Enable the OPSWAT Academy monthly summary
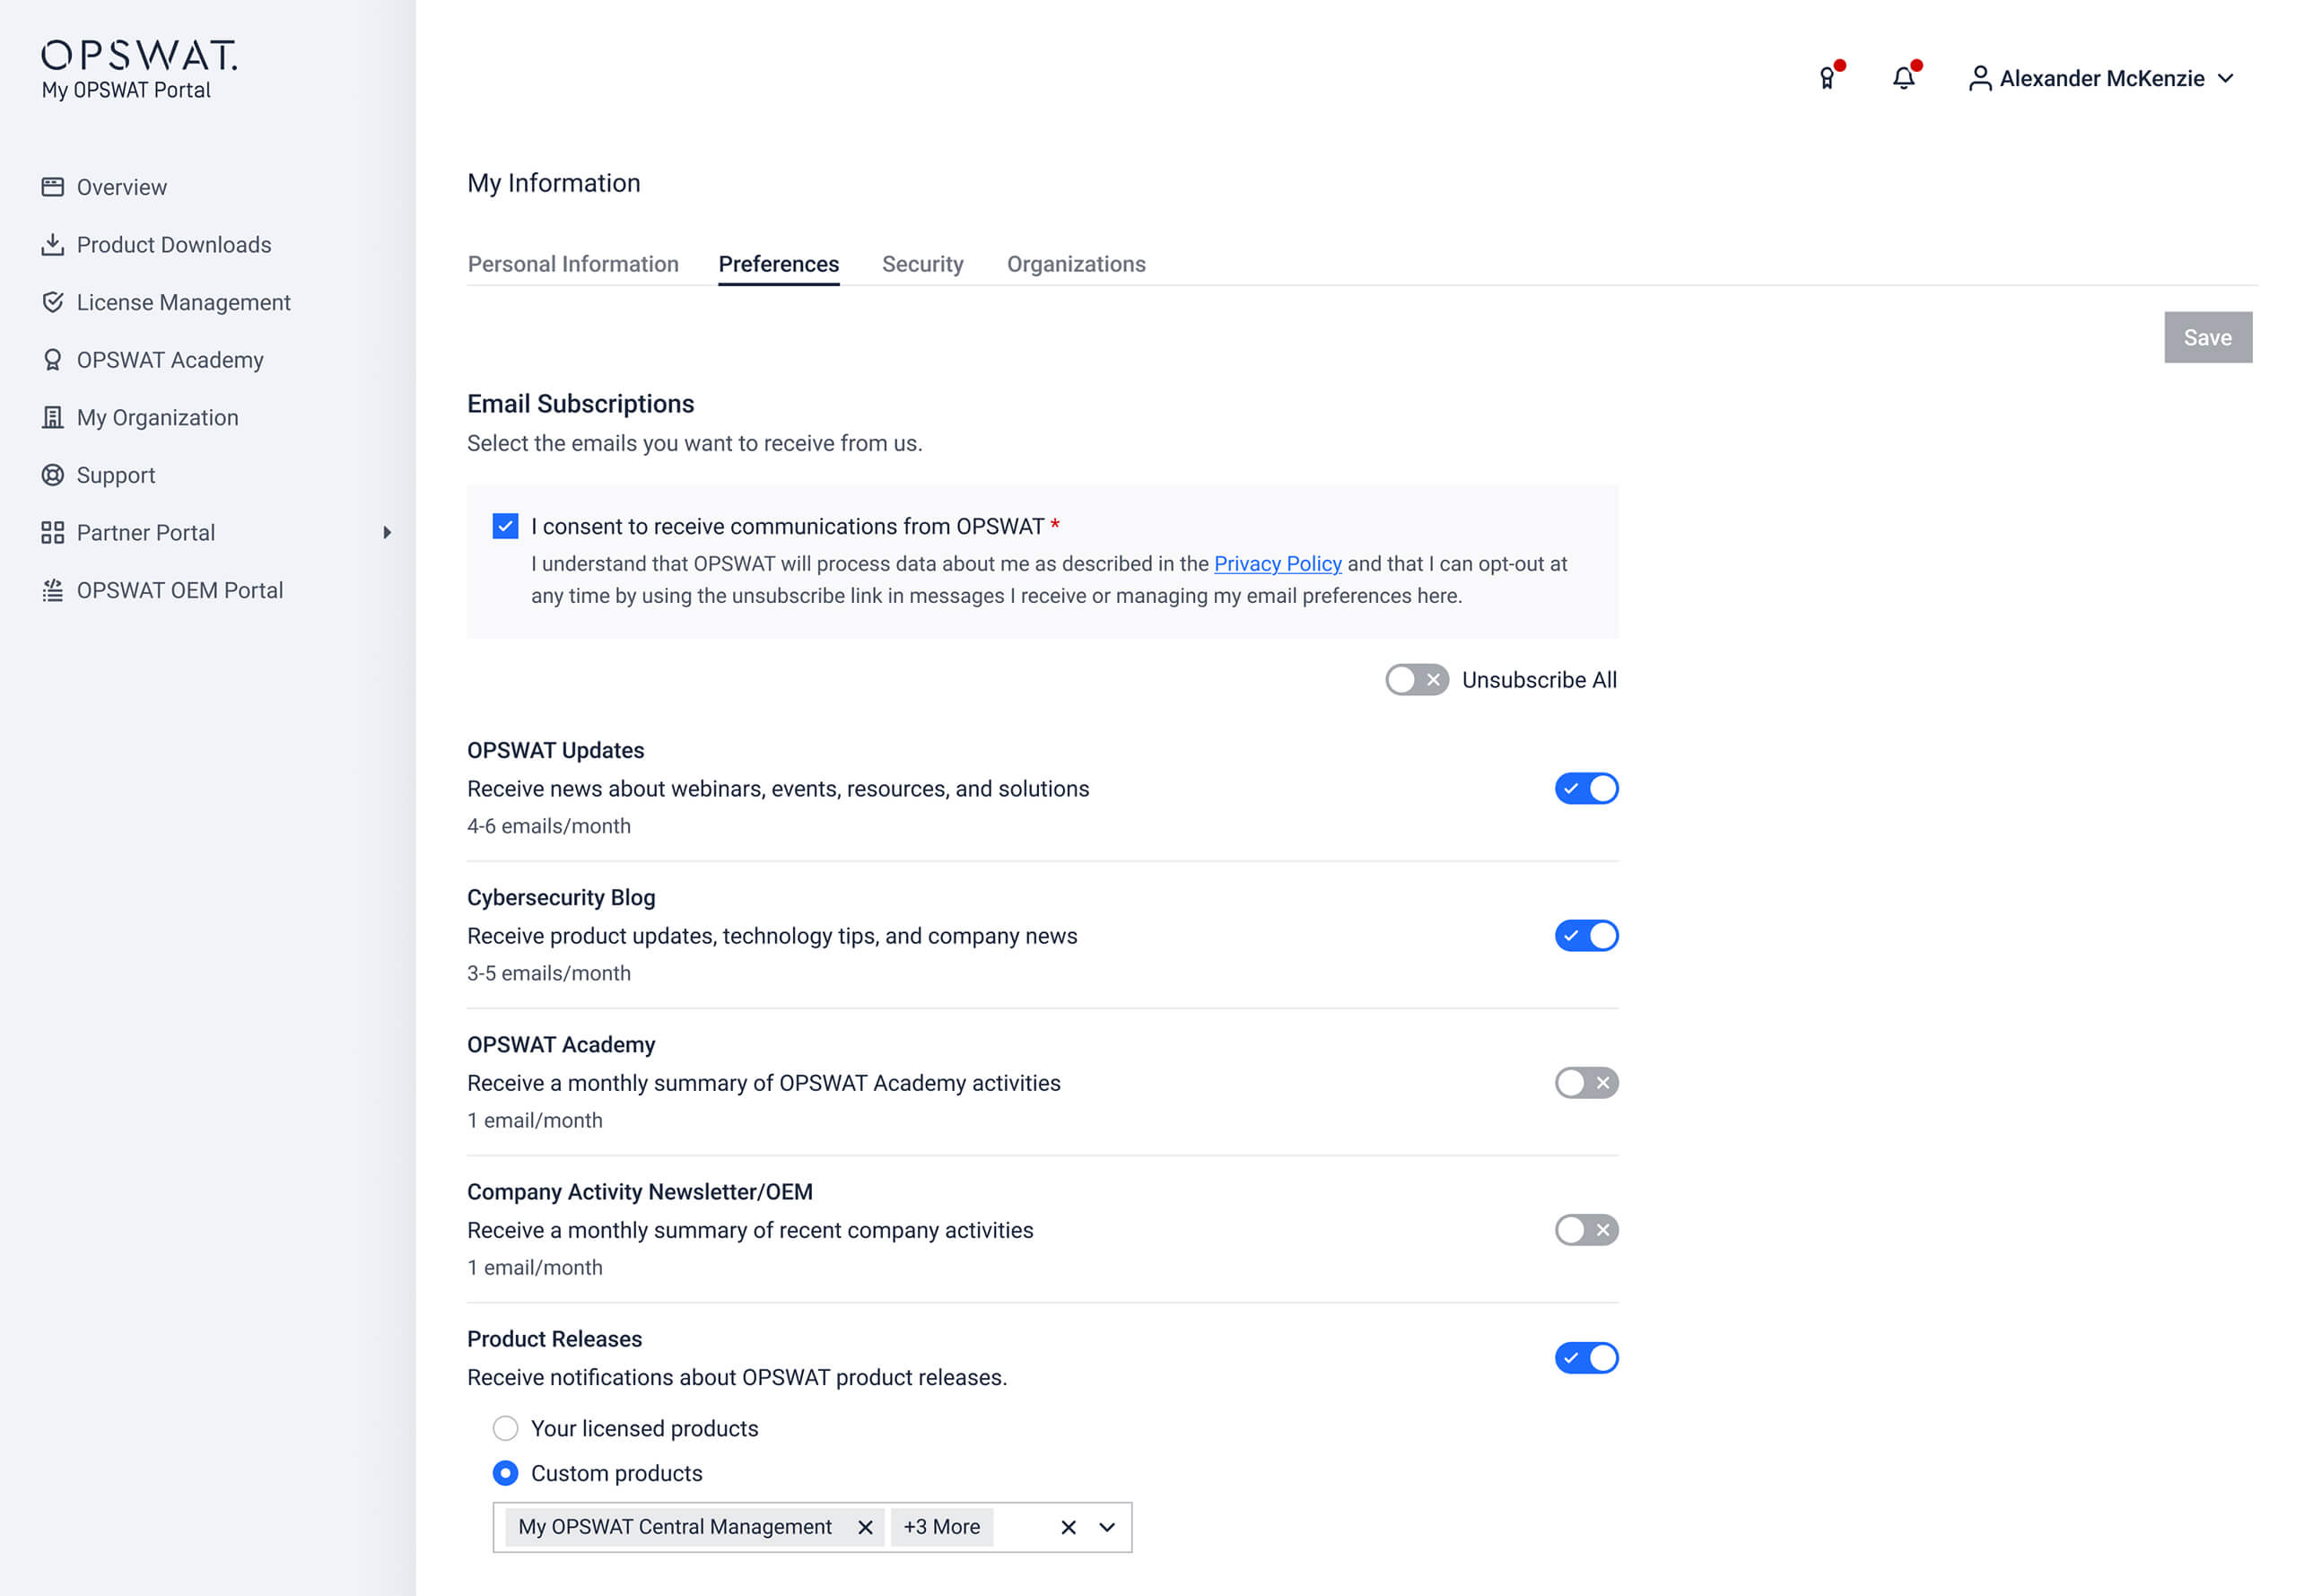 1586,1082
